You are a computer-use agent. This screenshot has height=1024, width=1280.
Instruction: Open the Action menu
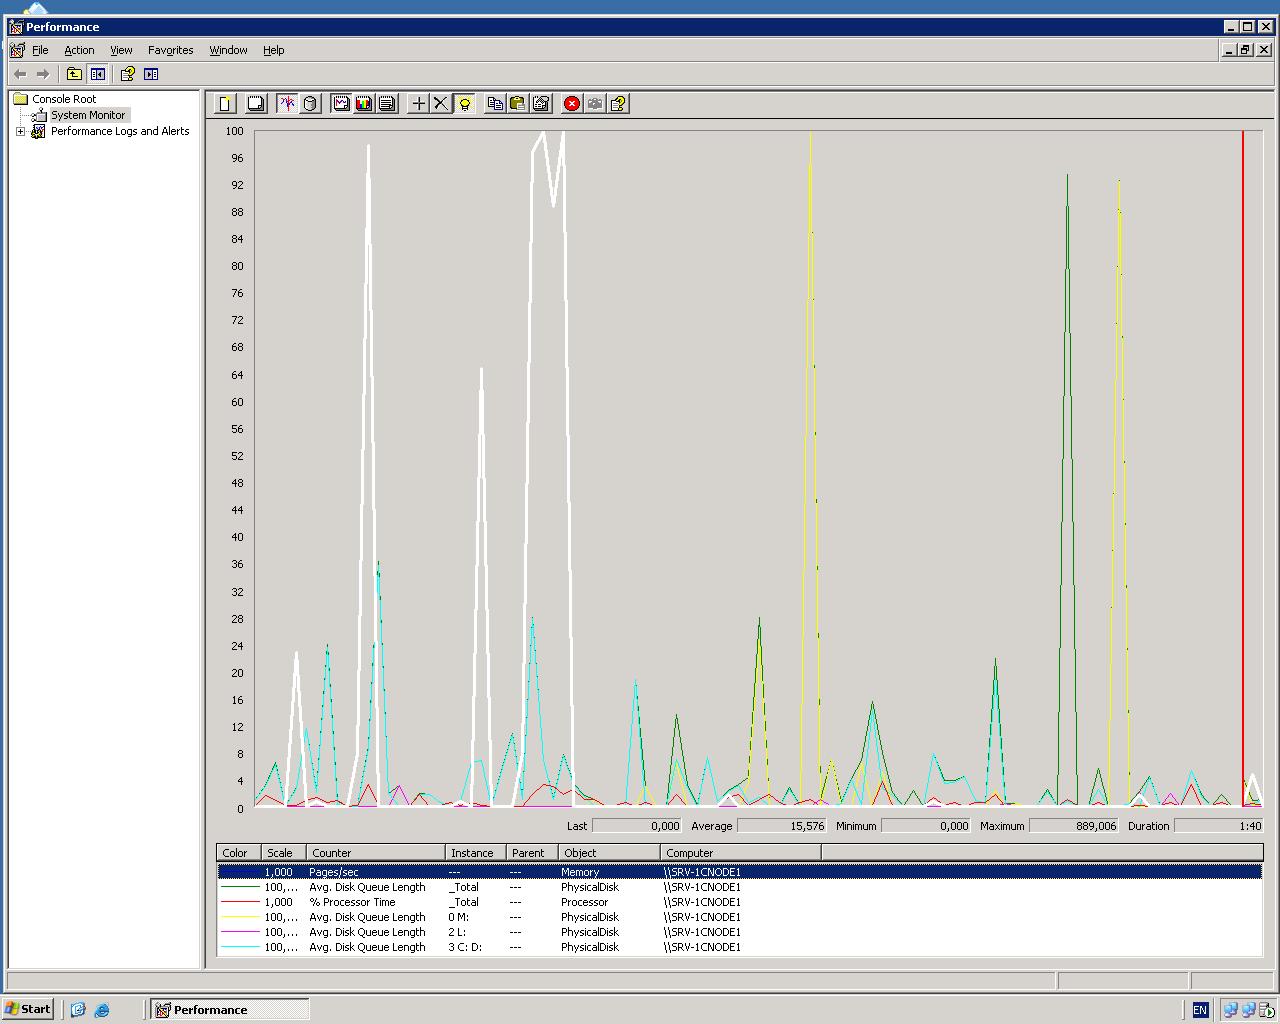pyautogui.click(x=79, y=50)
